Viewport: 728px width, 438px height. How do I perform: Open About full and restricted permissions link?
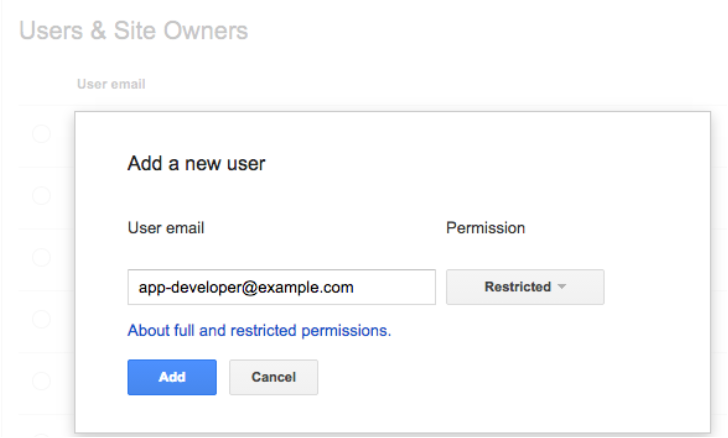259,330
